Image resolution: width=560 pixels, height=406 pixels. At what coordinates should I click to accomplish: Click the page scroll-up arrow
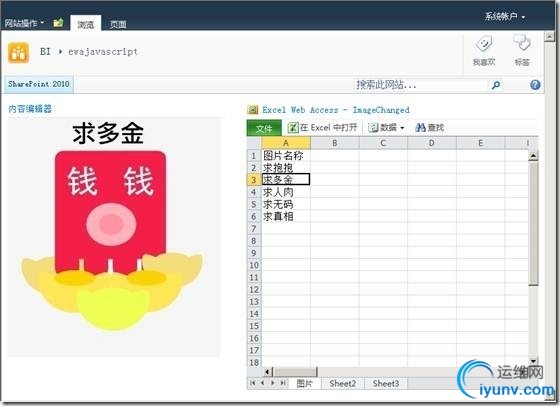pos(549,36)
